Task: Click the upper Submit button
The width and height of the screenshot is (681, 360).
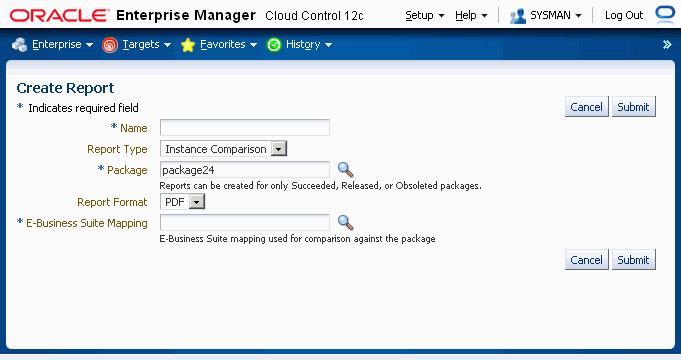Action: pos(634,107)
